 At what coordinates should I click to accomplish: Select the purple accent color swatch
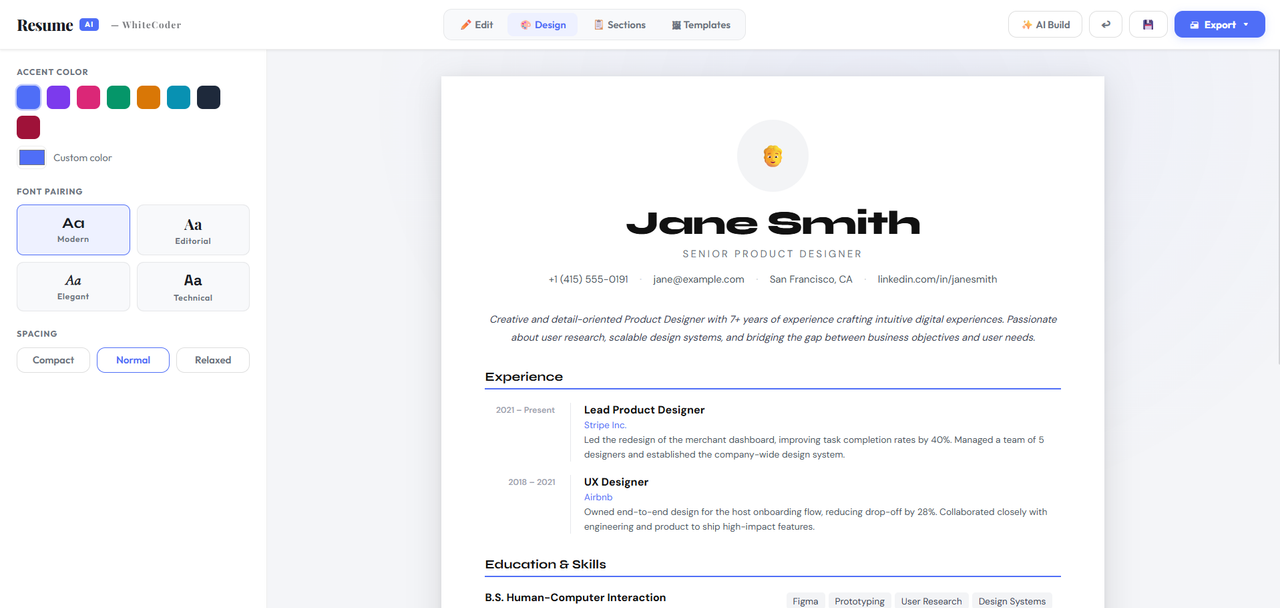(x=58, y=97)
